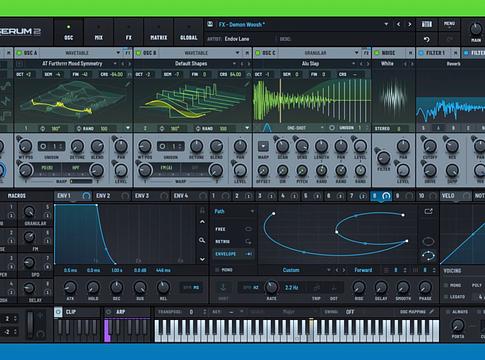Screen dimensions: 485x360
Task: Toggle the ARP power switch
Action: (108, 312)
